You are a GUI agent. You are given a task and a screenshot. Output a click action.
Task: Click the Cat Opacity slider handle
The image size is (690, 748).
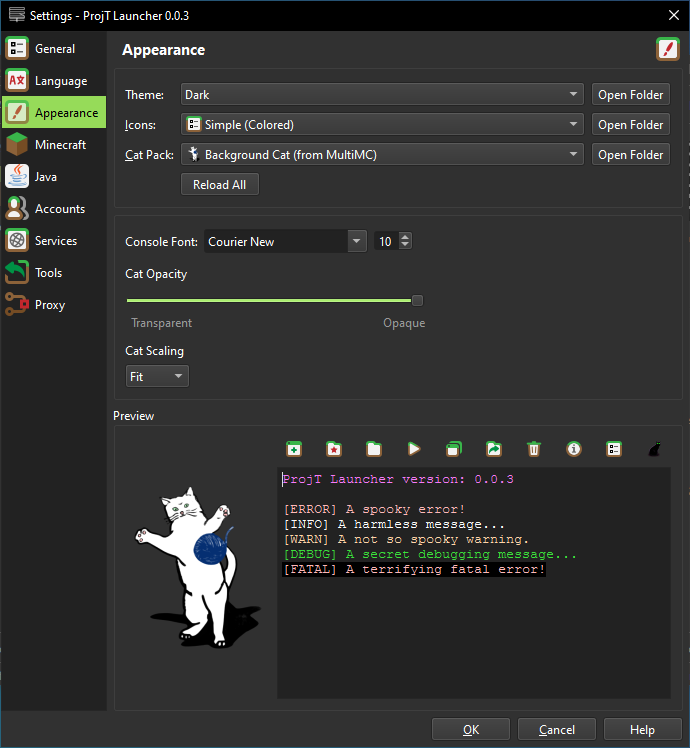pyautogui.click(x=417, y=301)
